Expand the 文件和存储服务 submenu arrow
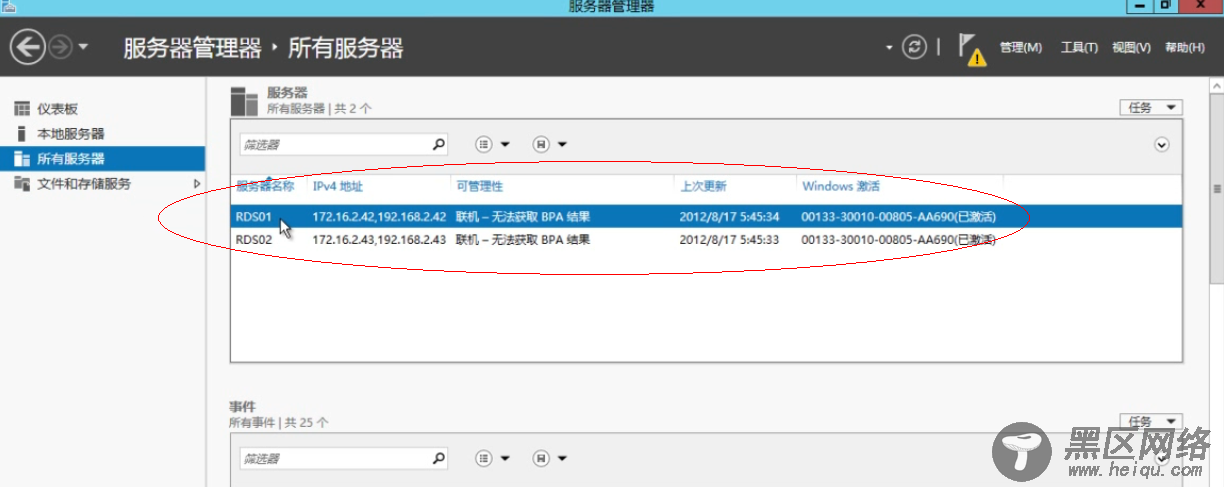Viewport: 1224px width, 487px height. pyautogui.click(x=197, y=184)
